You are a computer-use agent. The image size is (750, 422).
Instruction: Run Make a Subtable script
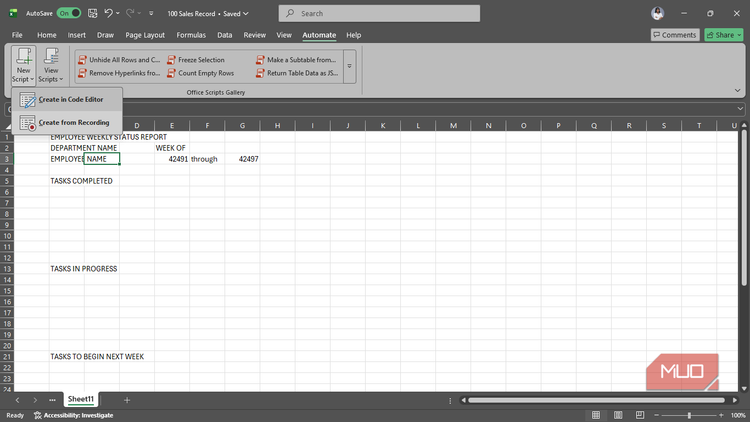[296, 60]
